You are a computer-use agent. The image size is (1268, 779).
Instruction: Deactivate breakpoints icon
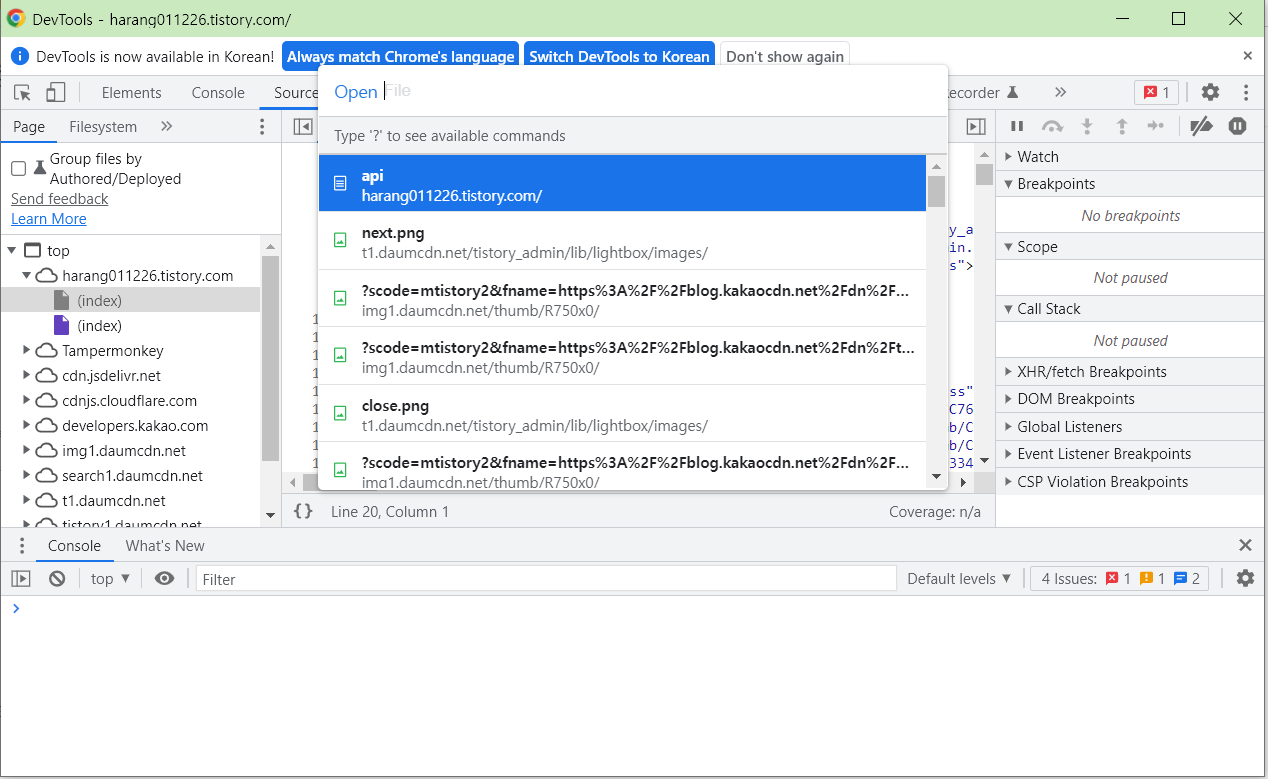pyautogui.click(x=1202, y=126)
